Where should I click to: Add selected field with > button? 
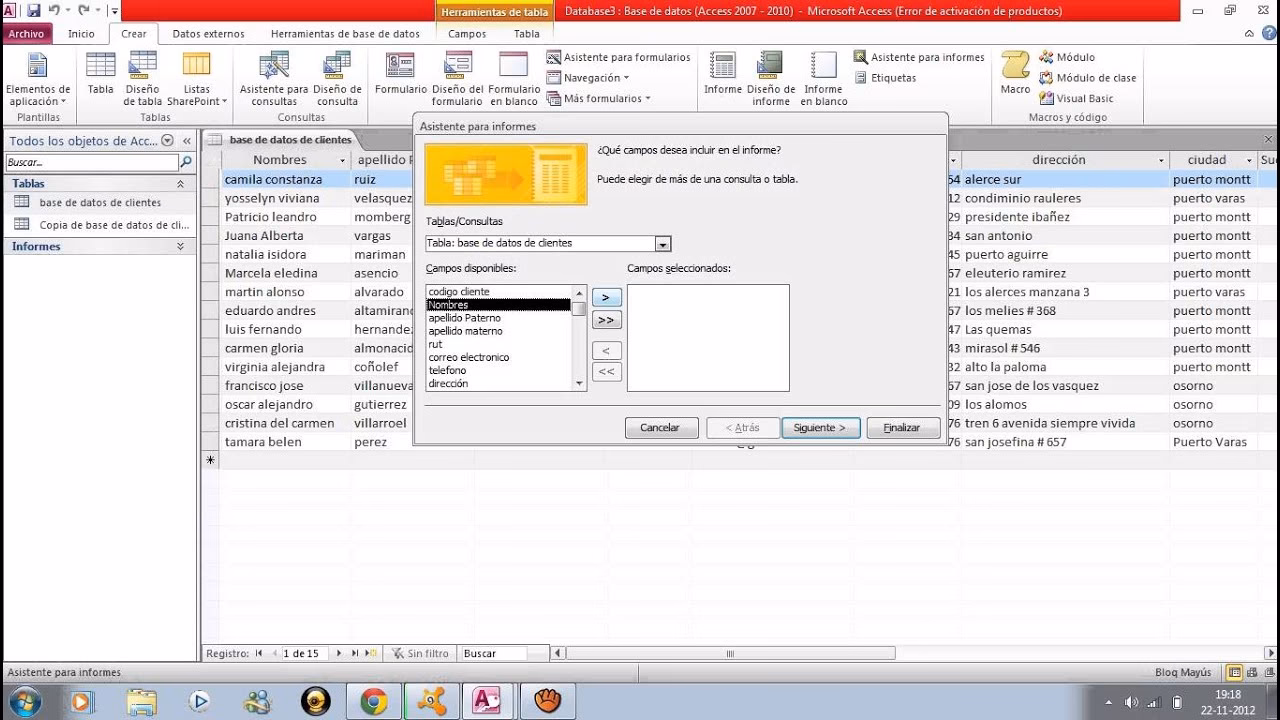pos(606,298)
